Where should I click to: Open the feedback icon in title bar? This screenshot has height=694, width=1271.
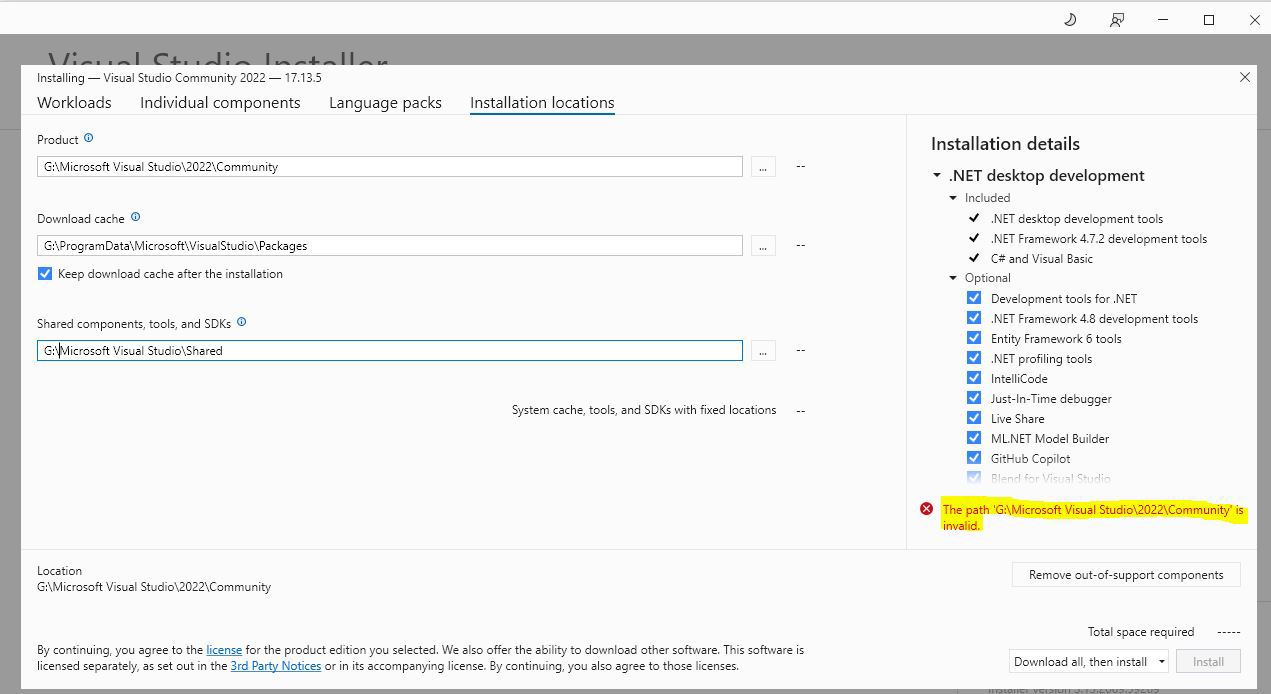coord(1117,20)
